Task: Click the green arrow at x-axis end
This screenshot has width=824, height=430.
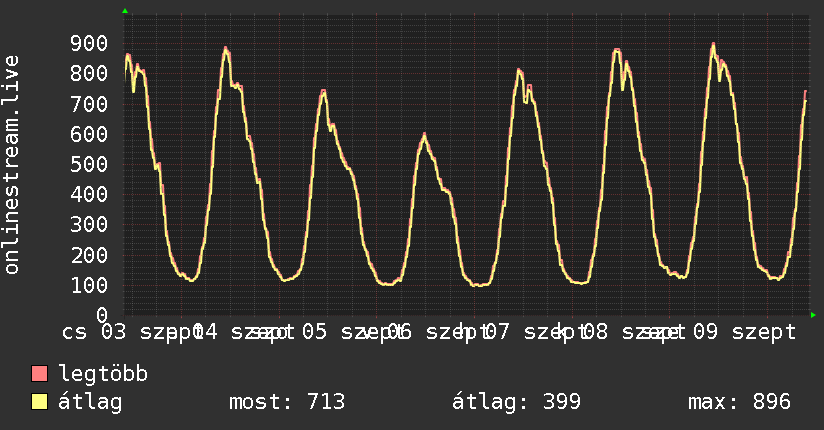Action: (813, 315)
